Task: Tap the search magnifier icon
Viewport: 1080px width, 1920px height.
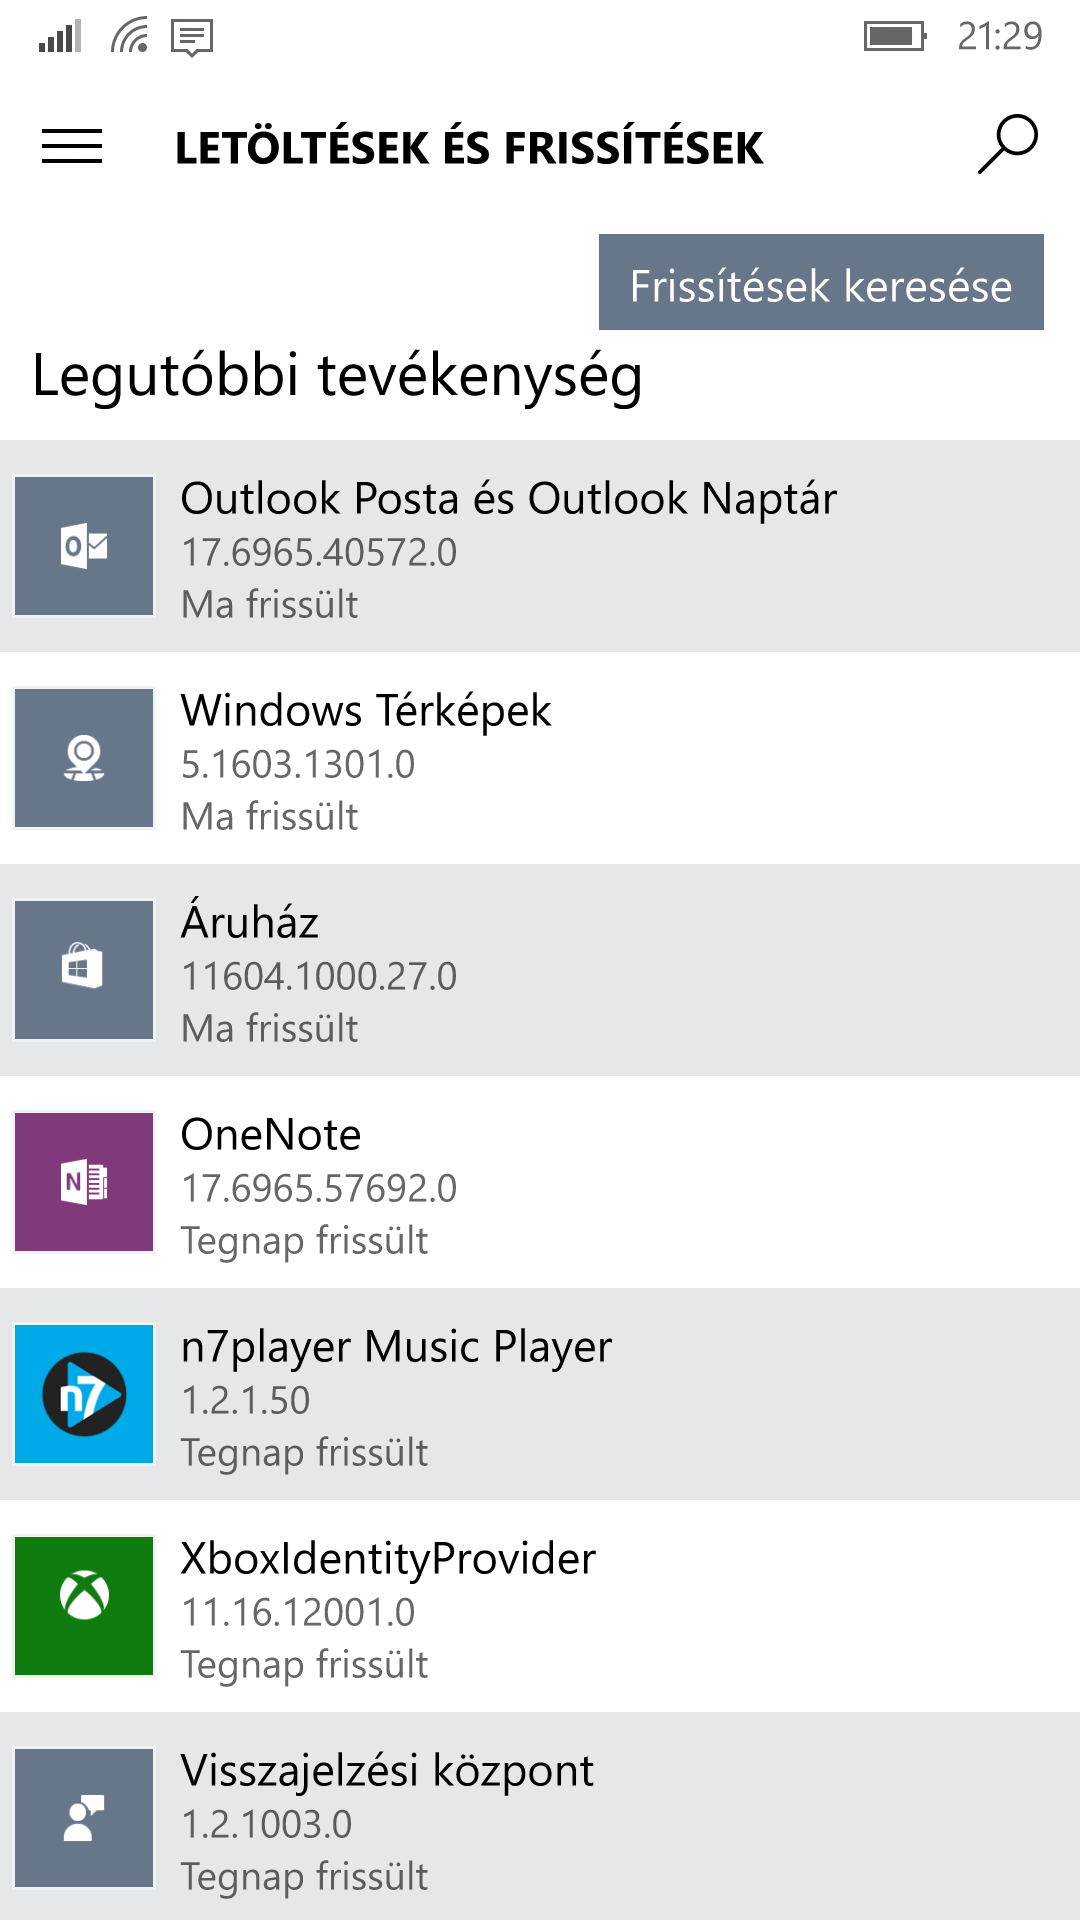Action: [1008, 145]
